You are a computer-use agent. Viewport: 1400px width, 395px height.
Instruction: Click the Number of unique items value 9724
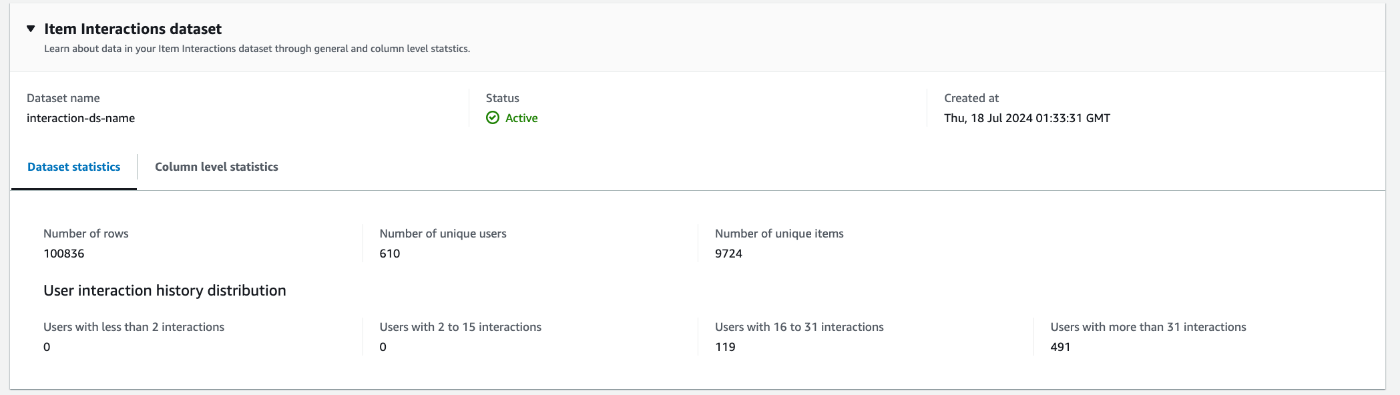click(x=729, y=253)
